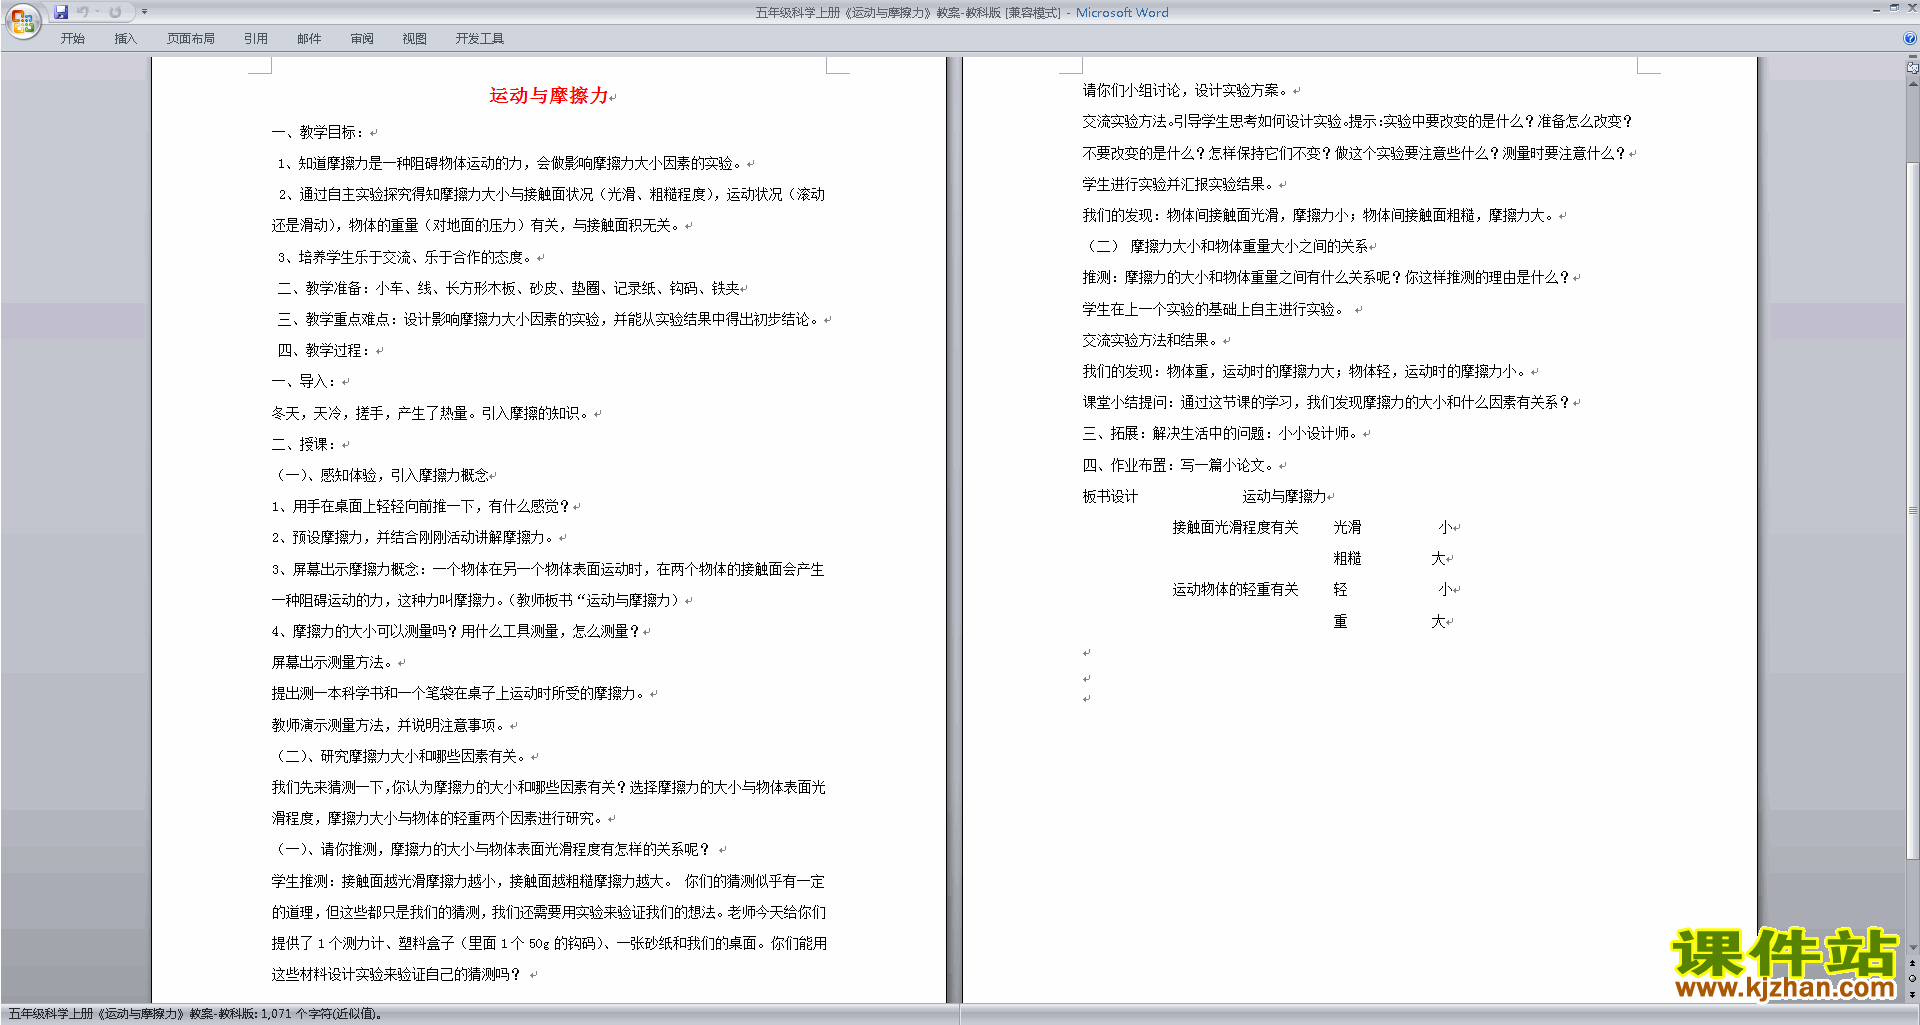Screen dimensions: 1920x1025
Task: Click line starting 二、教学准备:小车
Action: [x=508, y=288]
